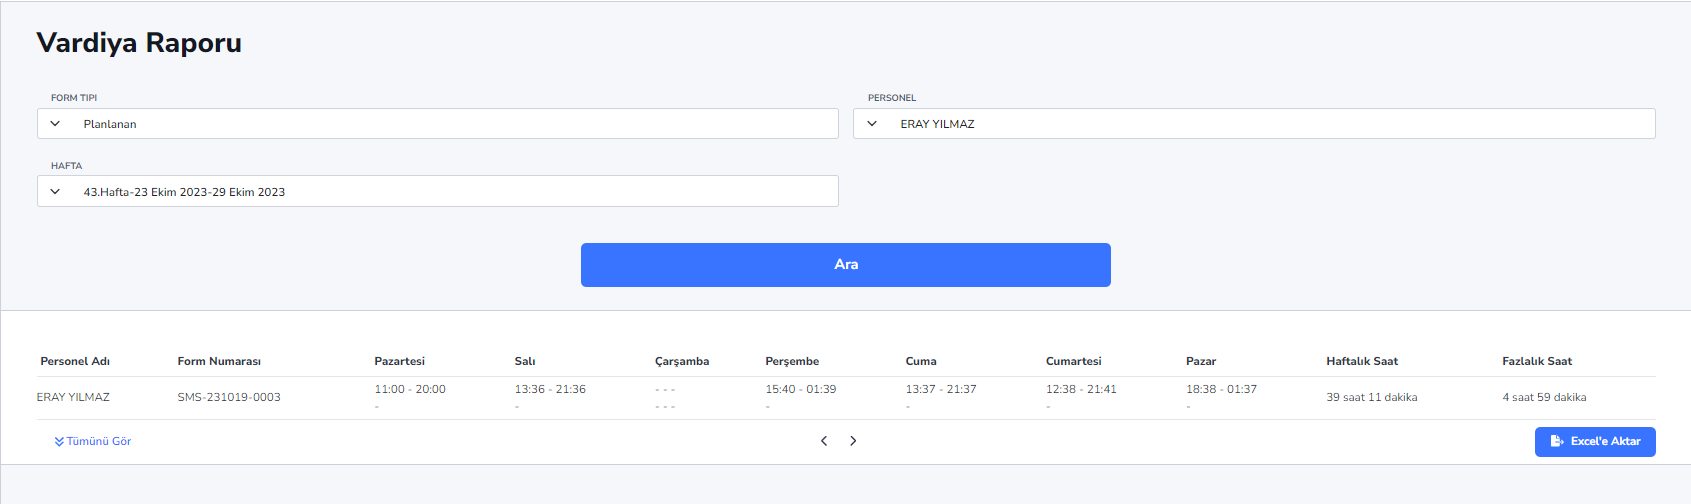Select the Planlanan form type field
This screenshot has height=504, width=1691.
coord(438,124)
